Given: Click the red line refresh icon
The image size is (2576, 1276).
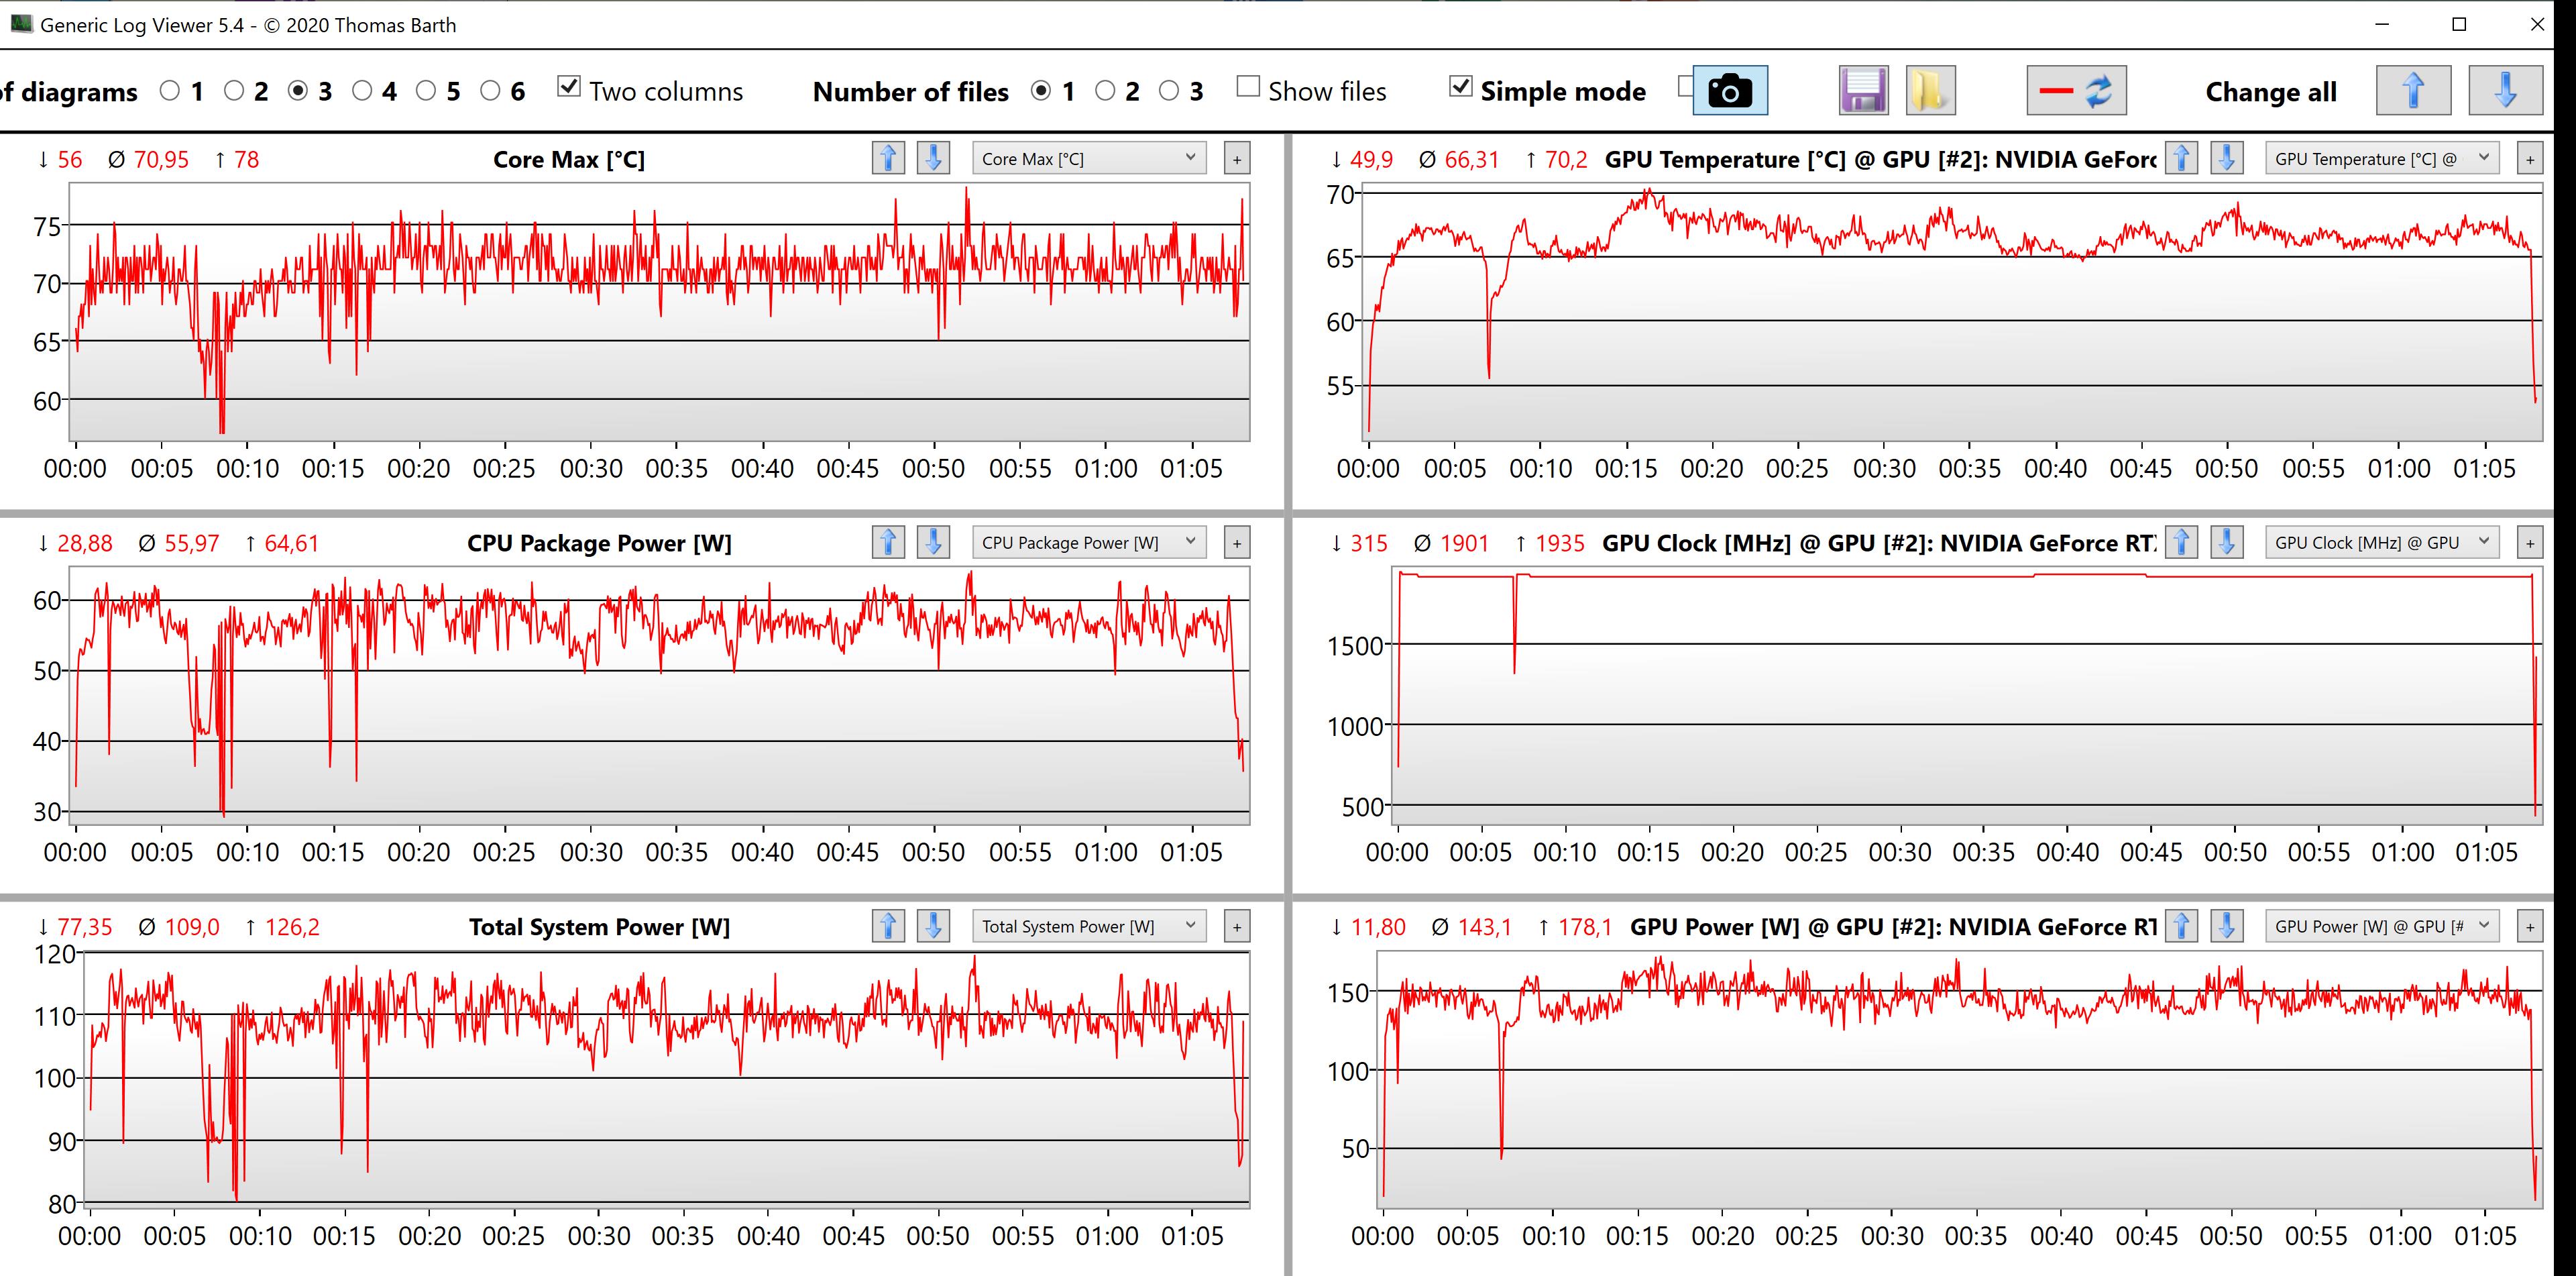Looking at the screenshot, I should tap(2076, 91).
